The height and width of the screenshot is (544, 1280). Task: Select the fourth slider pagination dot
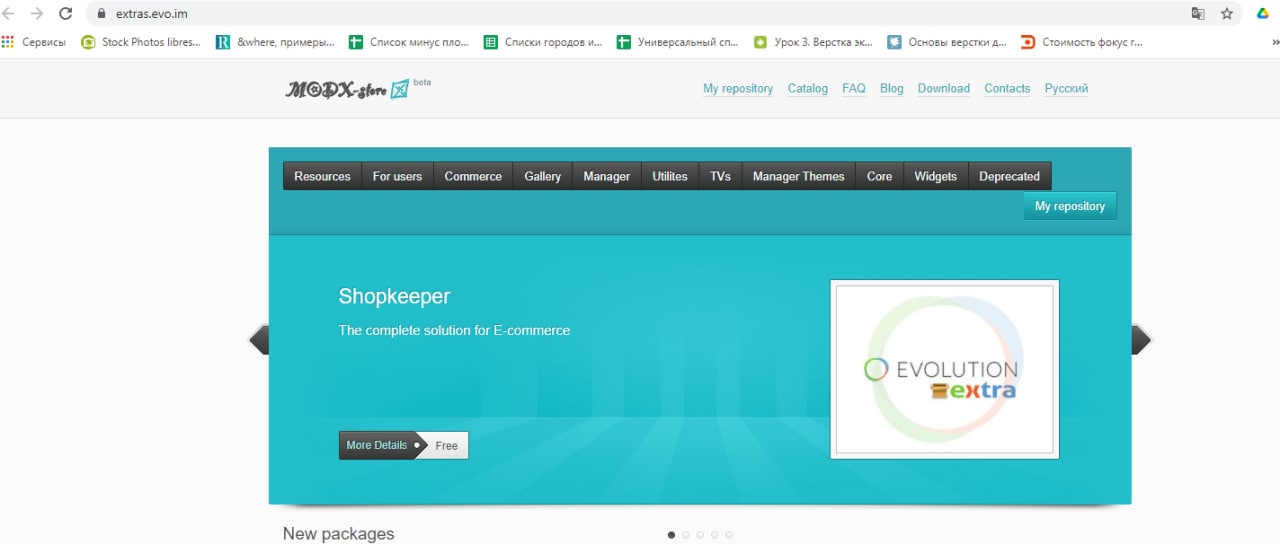pyautogui.click(x=714, y=535)
